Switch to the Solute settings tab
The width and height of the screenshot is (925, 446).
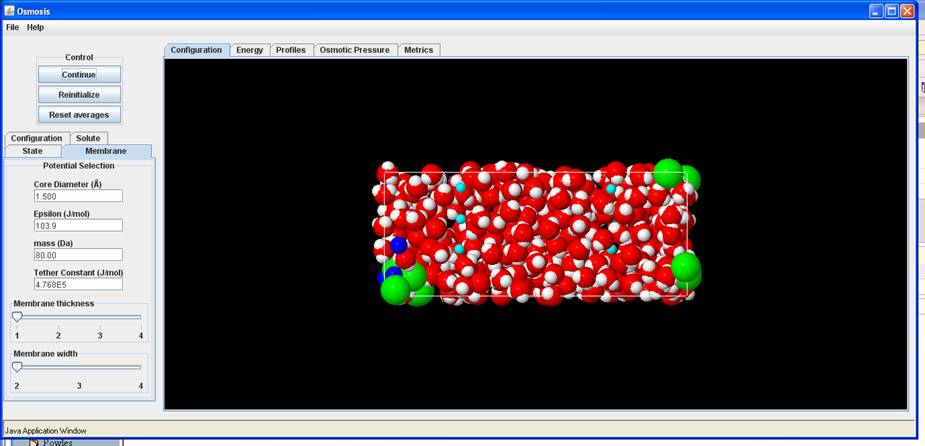tap(88, 138)
